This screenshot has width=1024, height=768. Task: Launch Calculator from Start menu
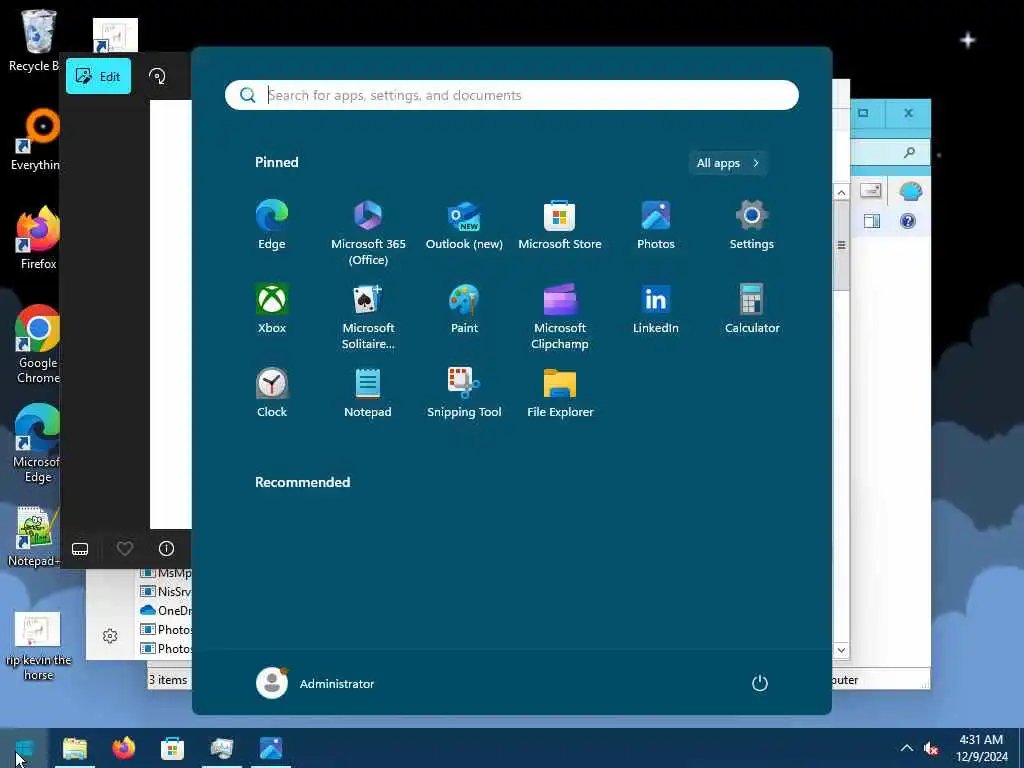[752, 310]
